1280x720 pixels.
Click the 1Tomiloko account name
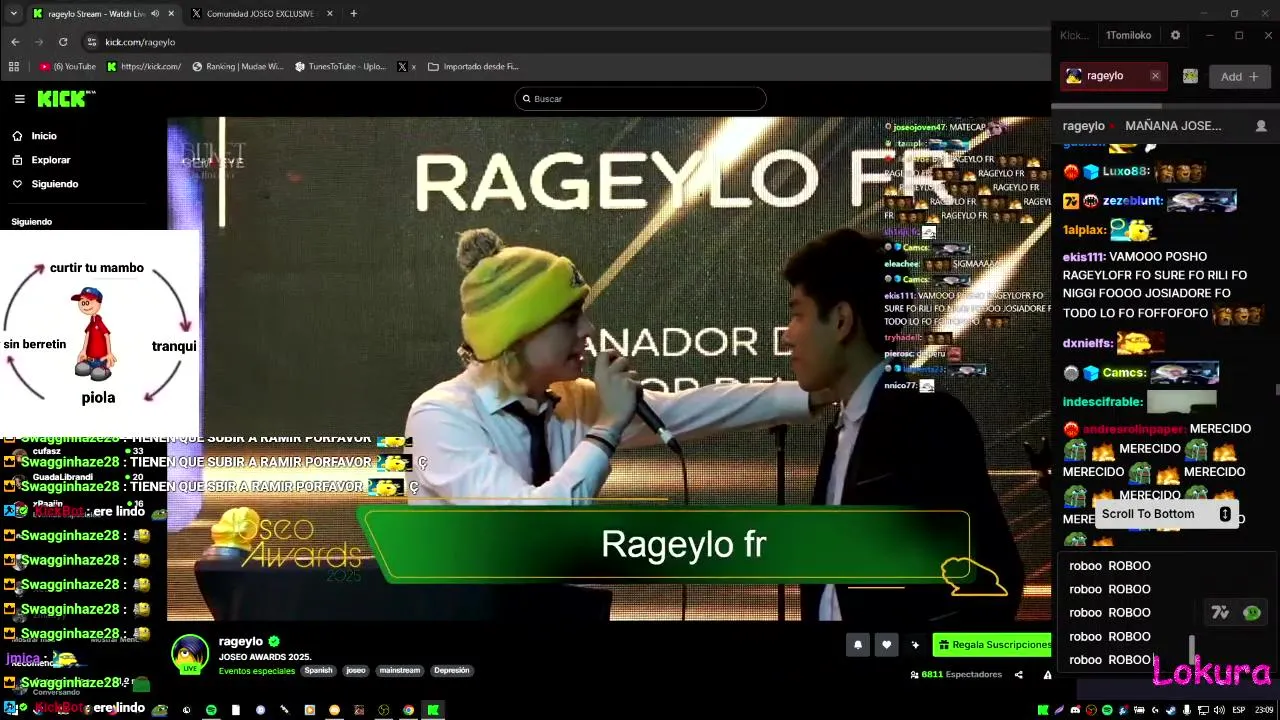[1128, 35]
